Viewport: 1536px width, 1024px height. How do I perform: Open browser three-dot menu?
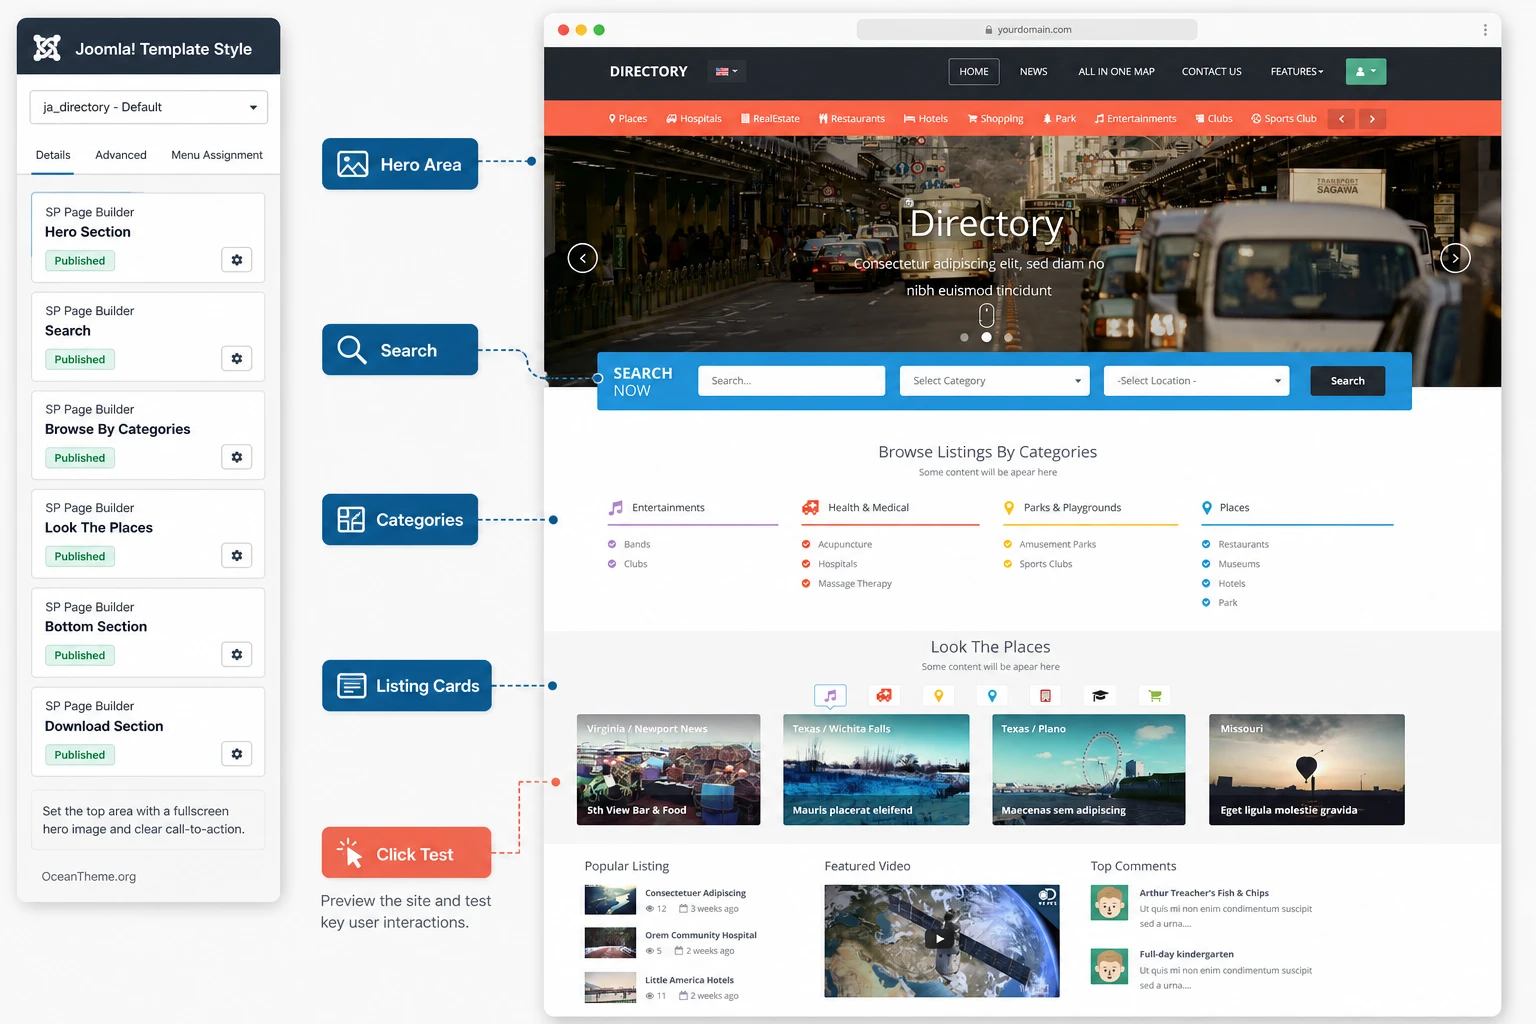coord(1485,30)
